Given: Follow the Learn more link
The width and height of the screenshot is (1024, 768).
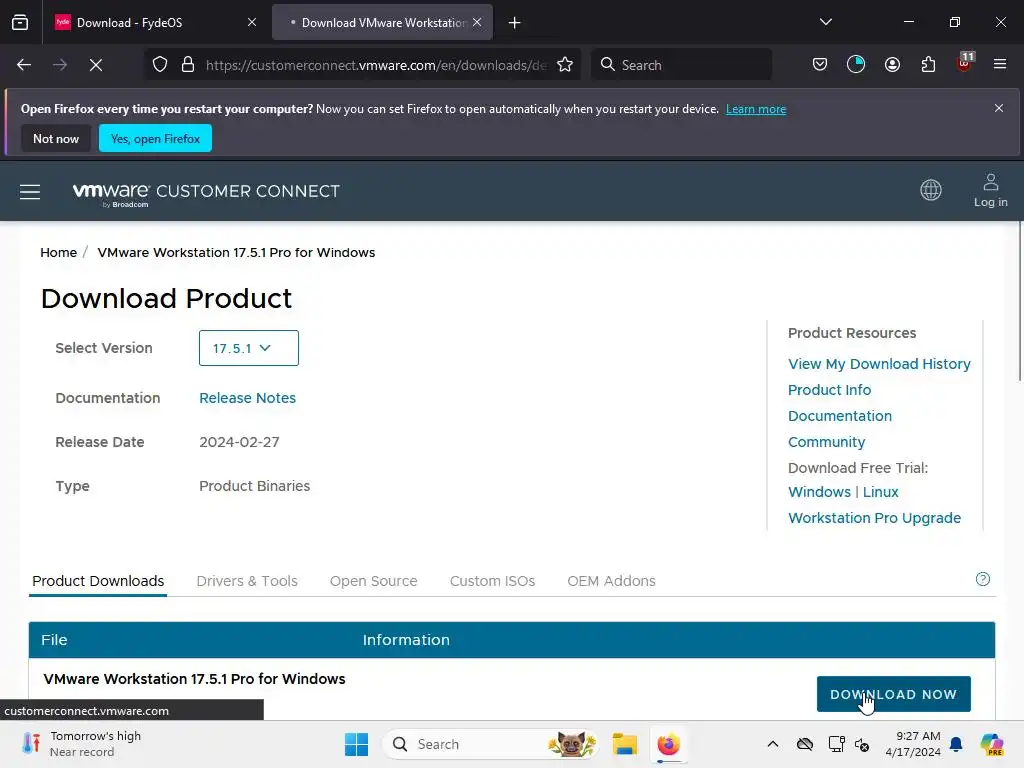Looking at the screenshot, I should (x=756, y=109).
